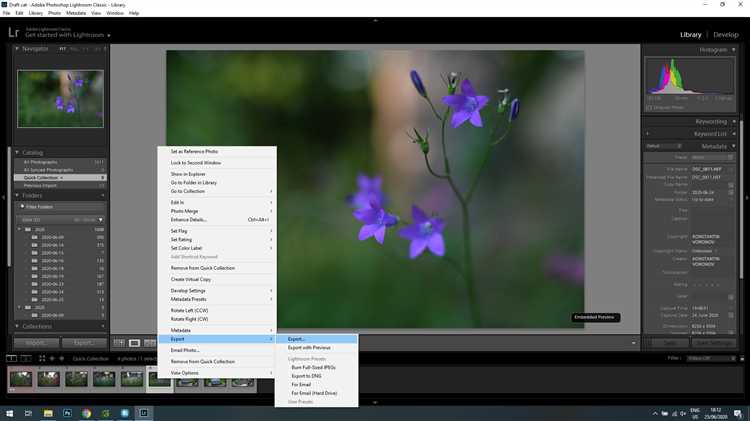Image resolution: width=750 pixels, height=421 pixels.
Task: Open the Filters Off dropdown in the filmstrip
Action: point(711,358)
